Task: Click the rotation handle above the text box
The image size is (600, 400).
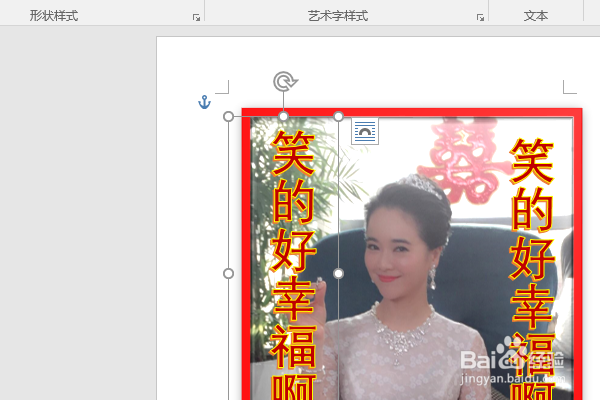Action: [x=285, y=82]
